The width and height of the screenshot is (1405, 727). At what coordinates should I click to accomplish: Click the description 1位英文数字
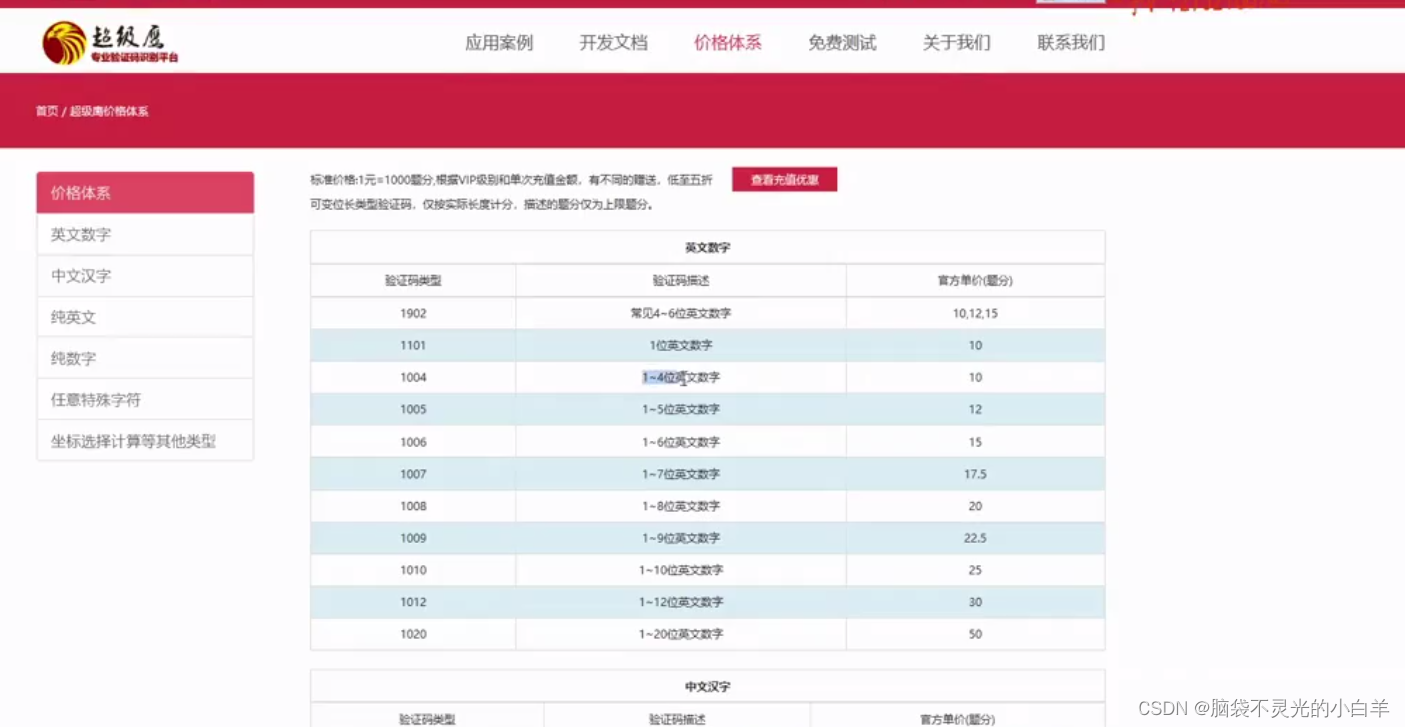click(681, 345)
